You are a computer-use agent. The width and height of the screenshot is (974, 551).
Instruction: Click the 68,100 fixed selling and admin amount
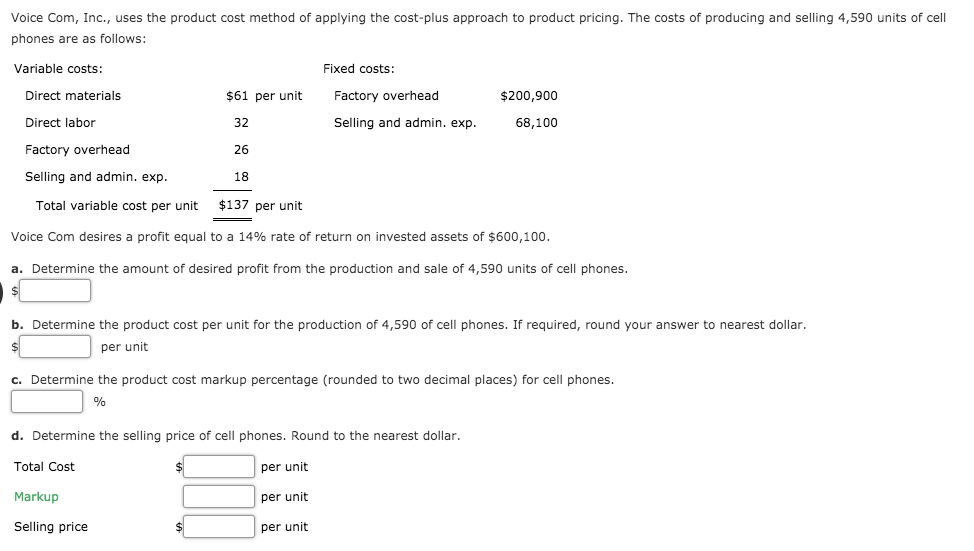click(x=536, y=122)
